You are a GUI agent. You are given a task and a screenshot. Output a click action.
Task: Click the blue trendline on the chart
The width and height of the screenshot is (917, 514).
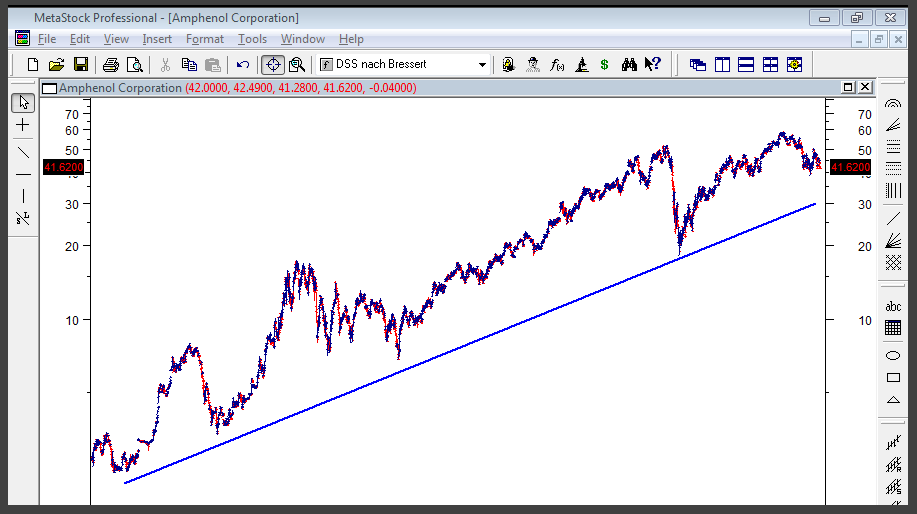(470, 344)
